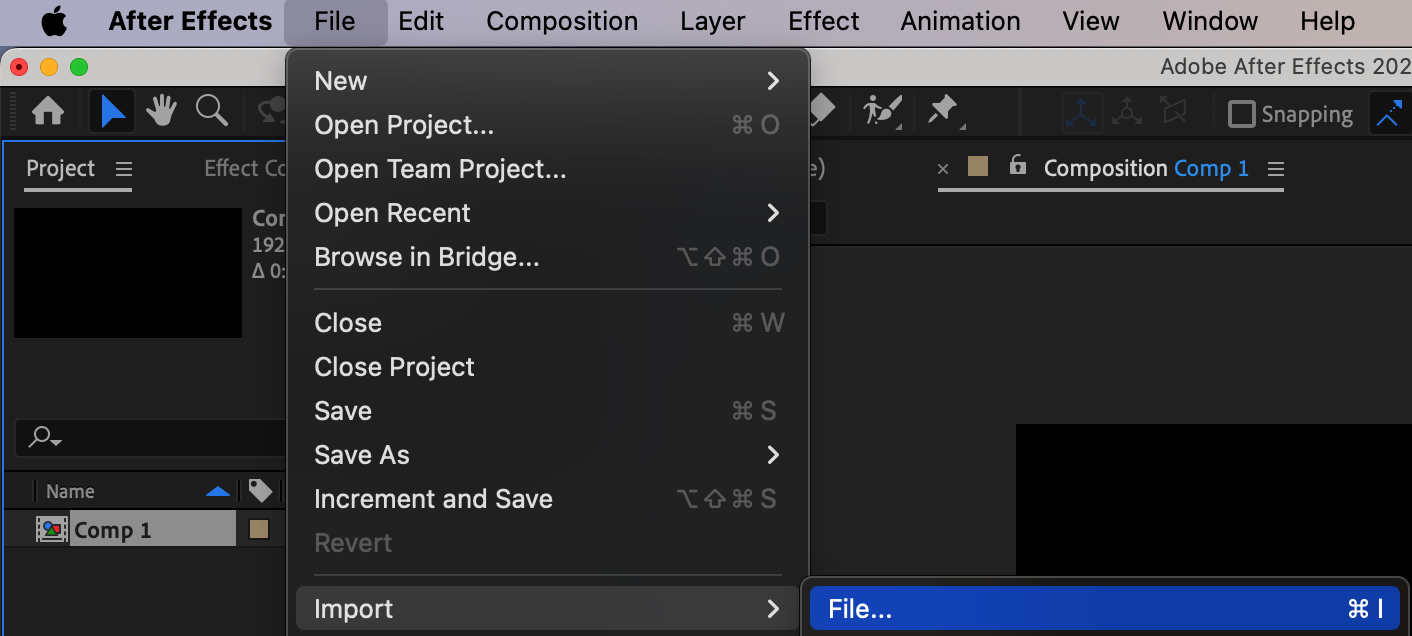
Task: Open the Composition menu in menu bar
Action: tap(562, 22)
